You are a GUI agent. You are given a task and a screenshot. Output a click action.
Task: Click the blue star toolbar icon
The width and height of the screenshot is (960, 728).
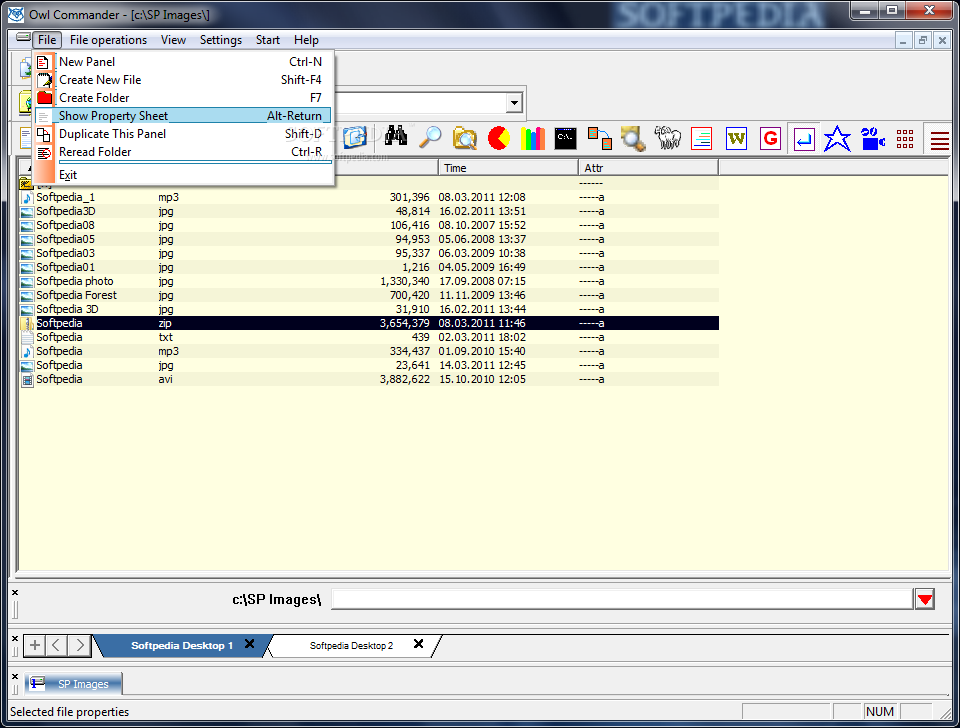point(837,139)
